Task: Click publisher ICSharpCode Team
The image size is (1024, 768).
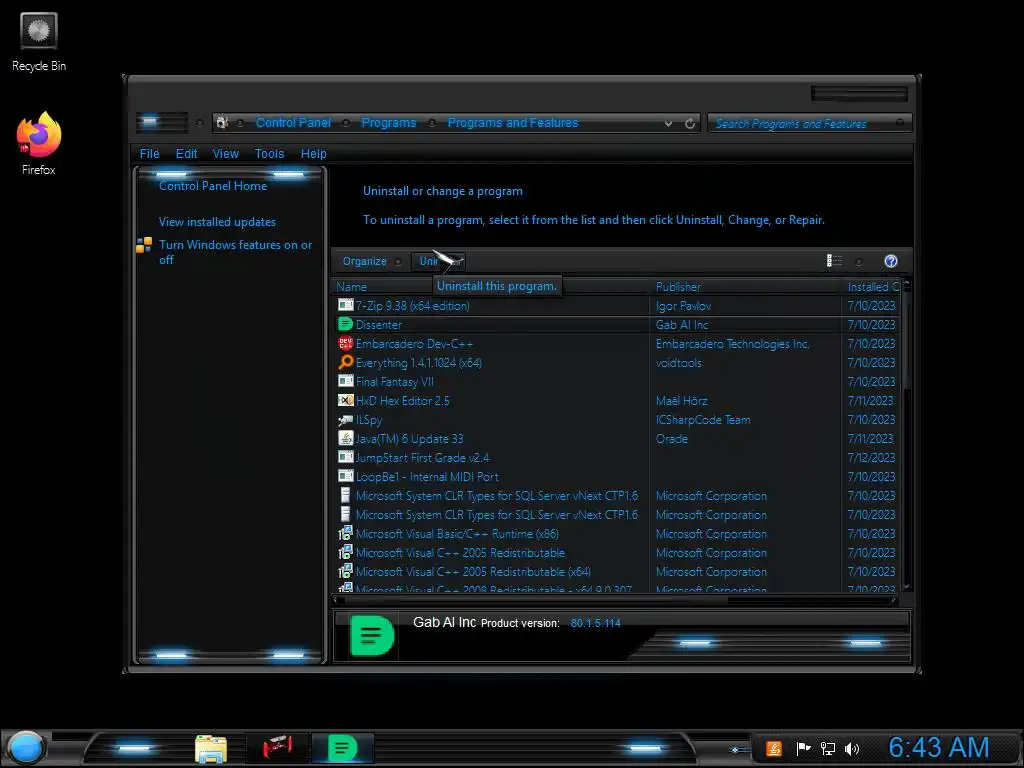Action: pyautogui.click(x=703, y=420)
